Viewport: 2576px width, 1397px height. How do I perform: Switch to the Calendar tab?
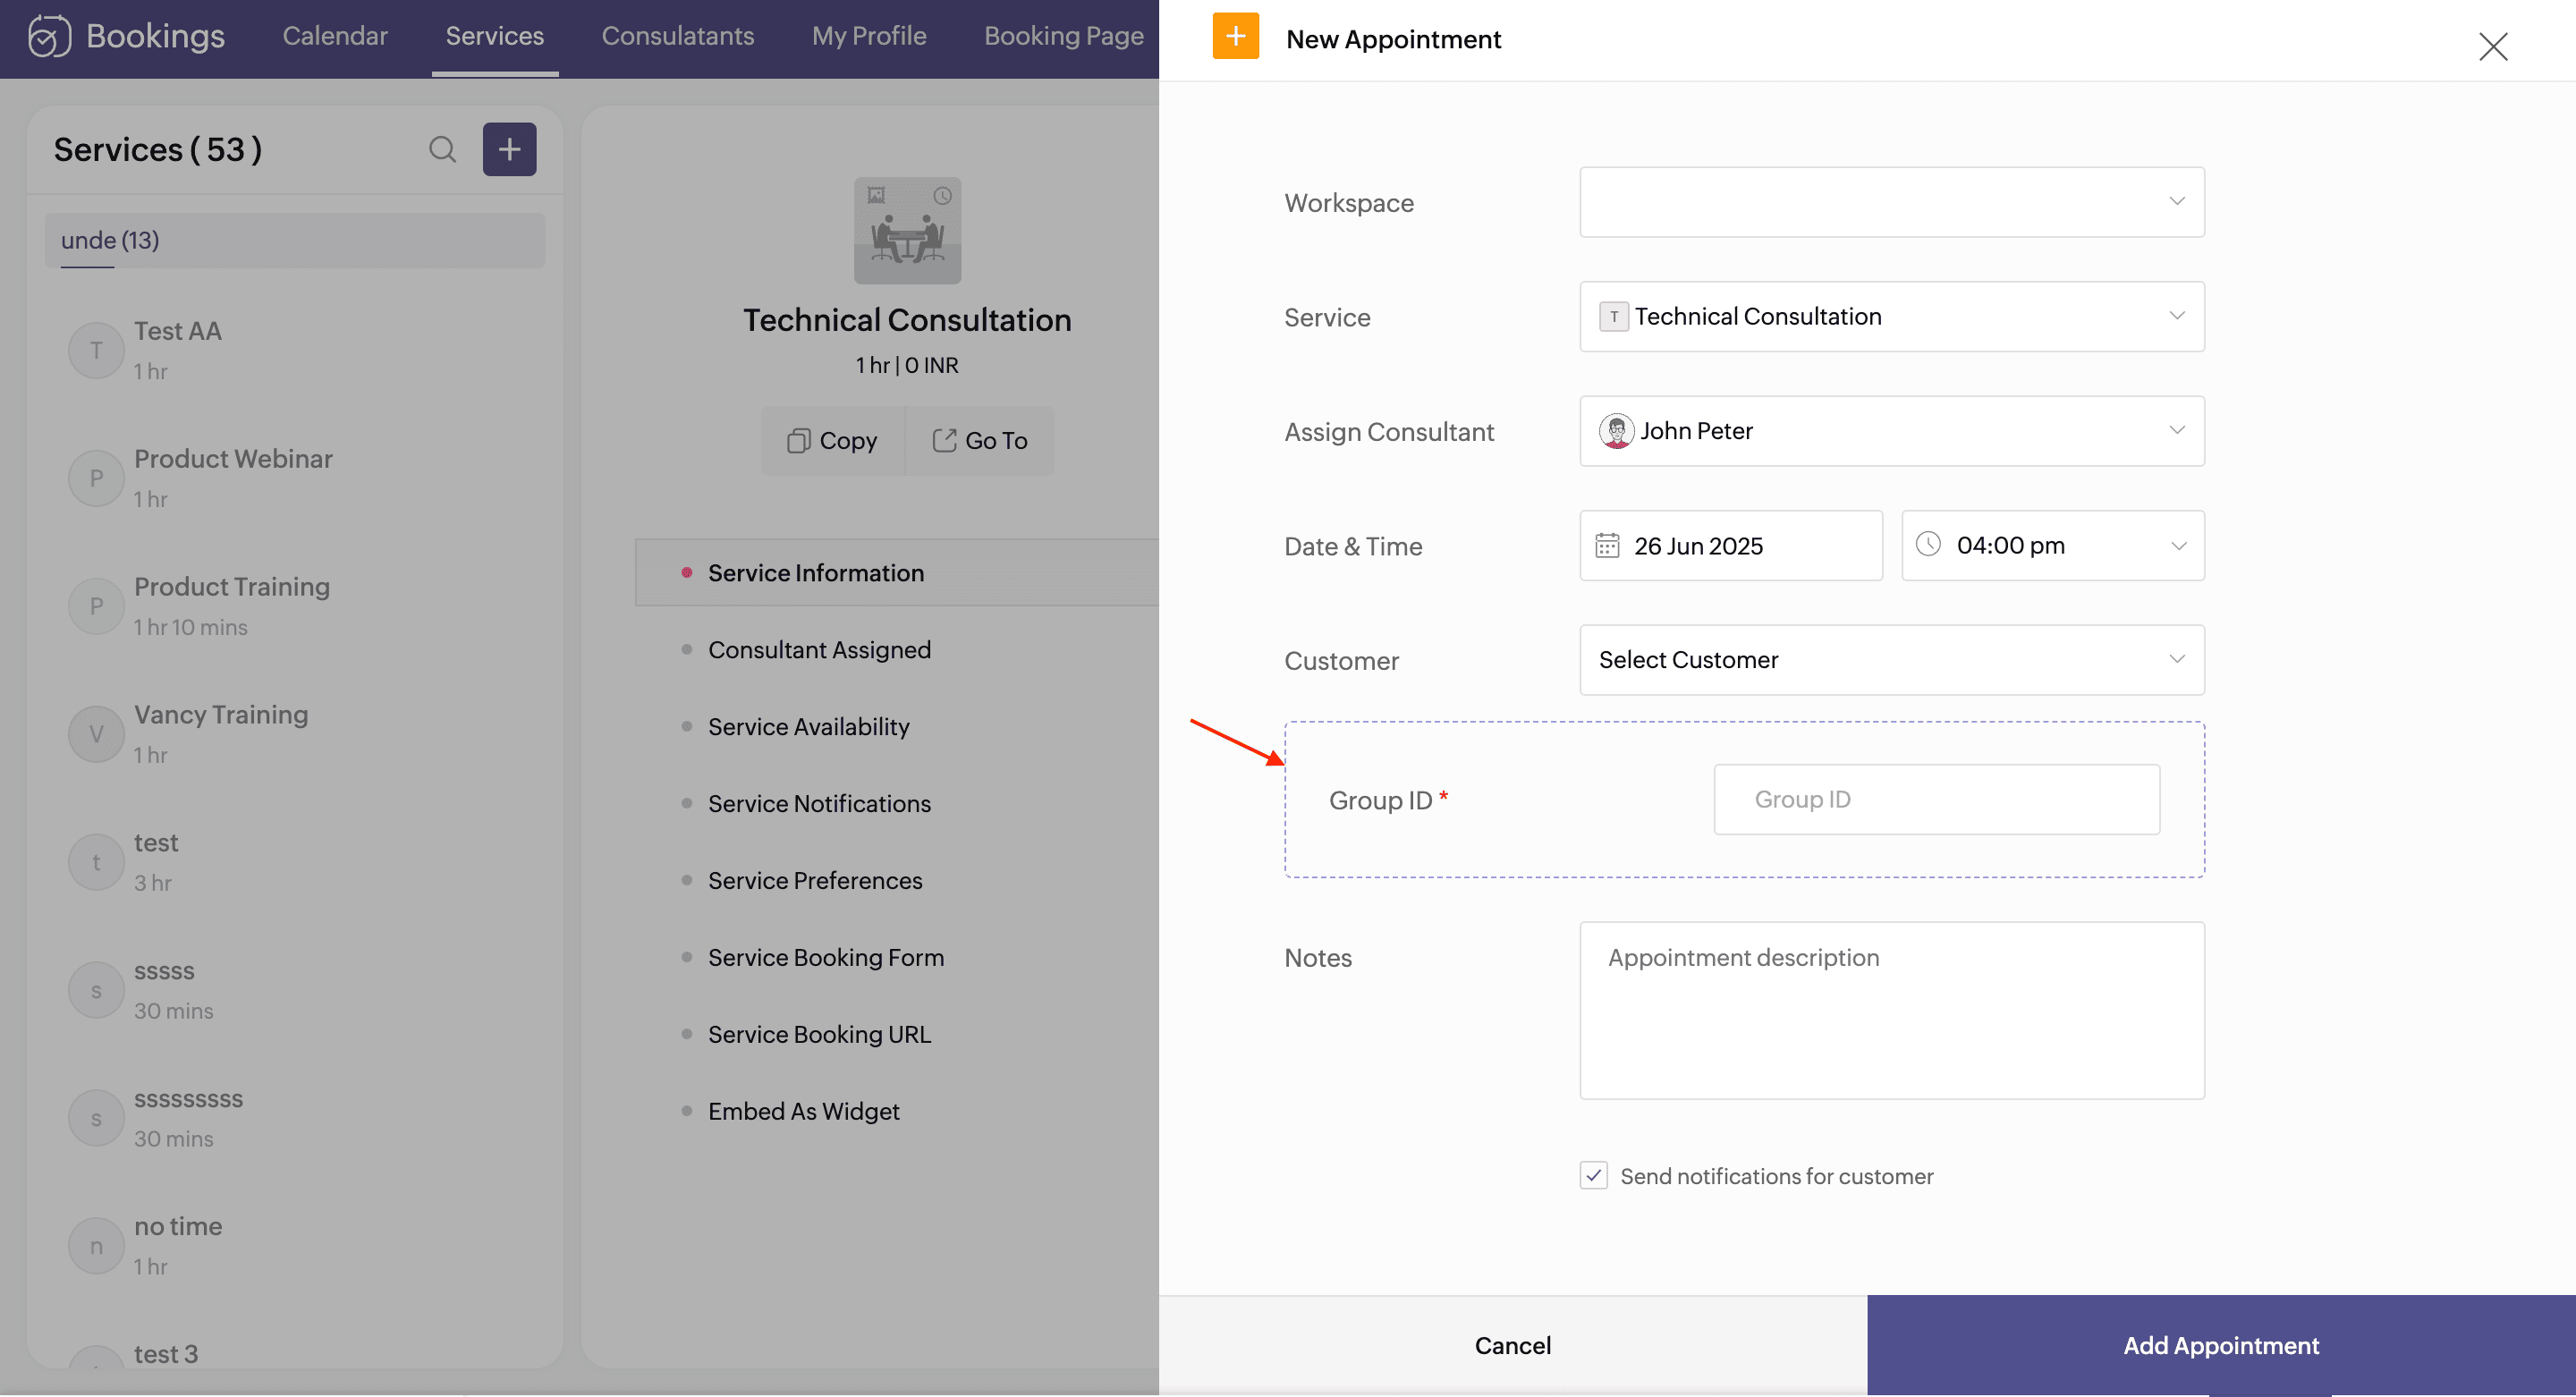pos(335,36)
